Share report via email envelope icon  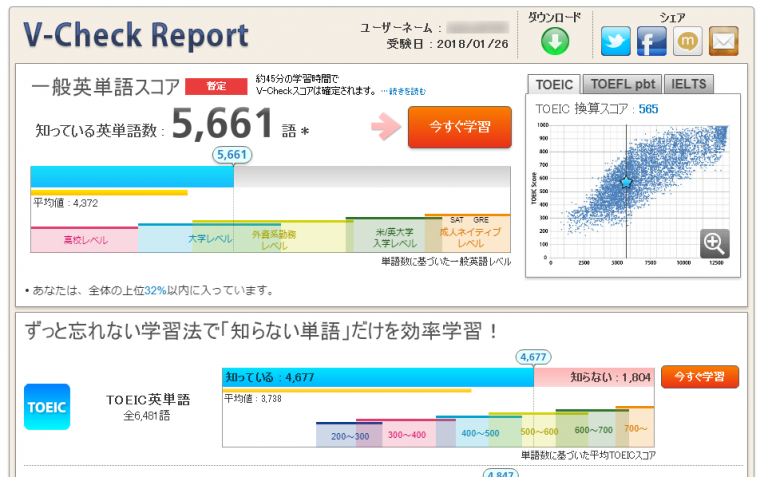coord(723,41)
